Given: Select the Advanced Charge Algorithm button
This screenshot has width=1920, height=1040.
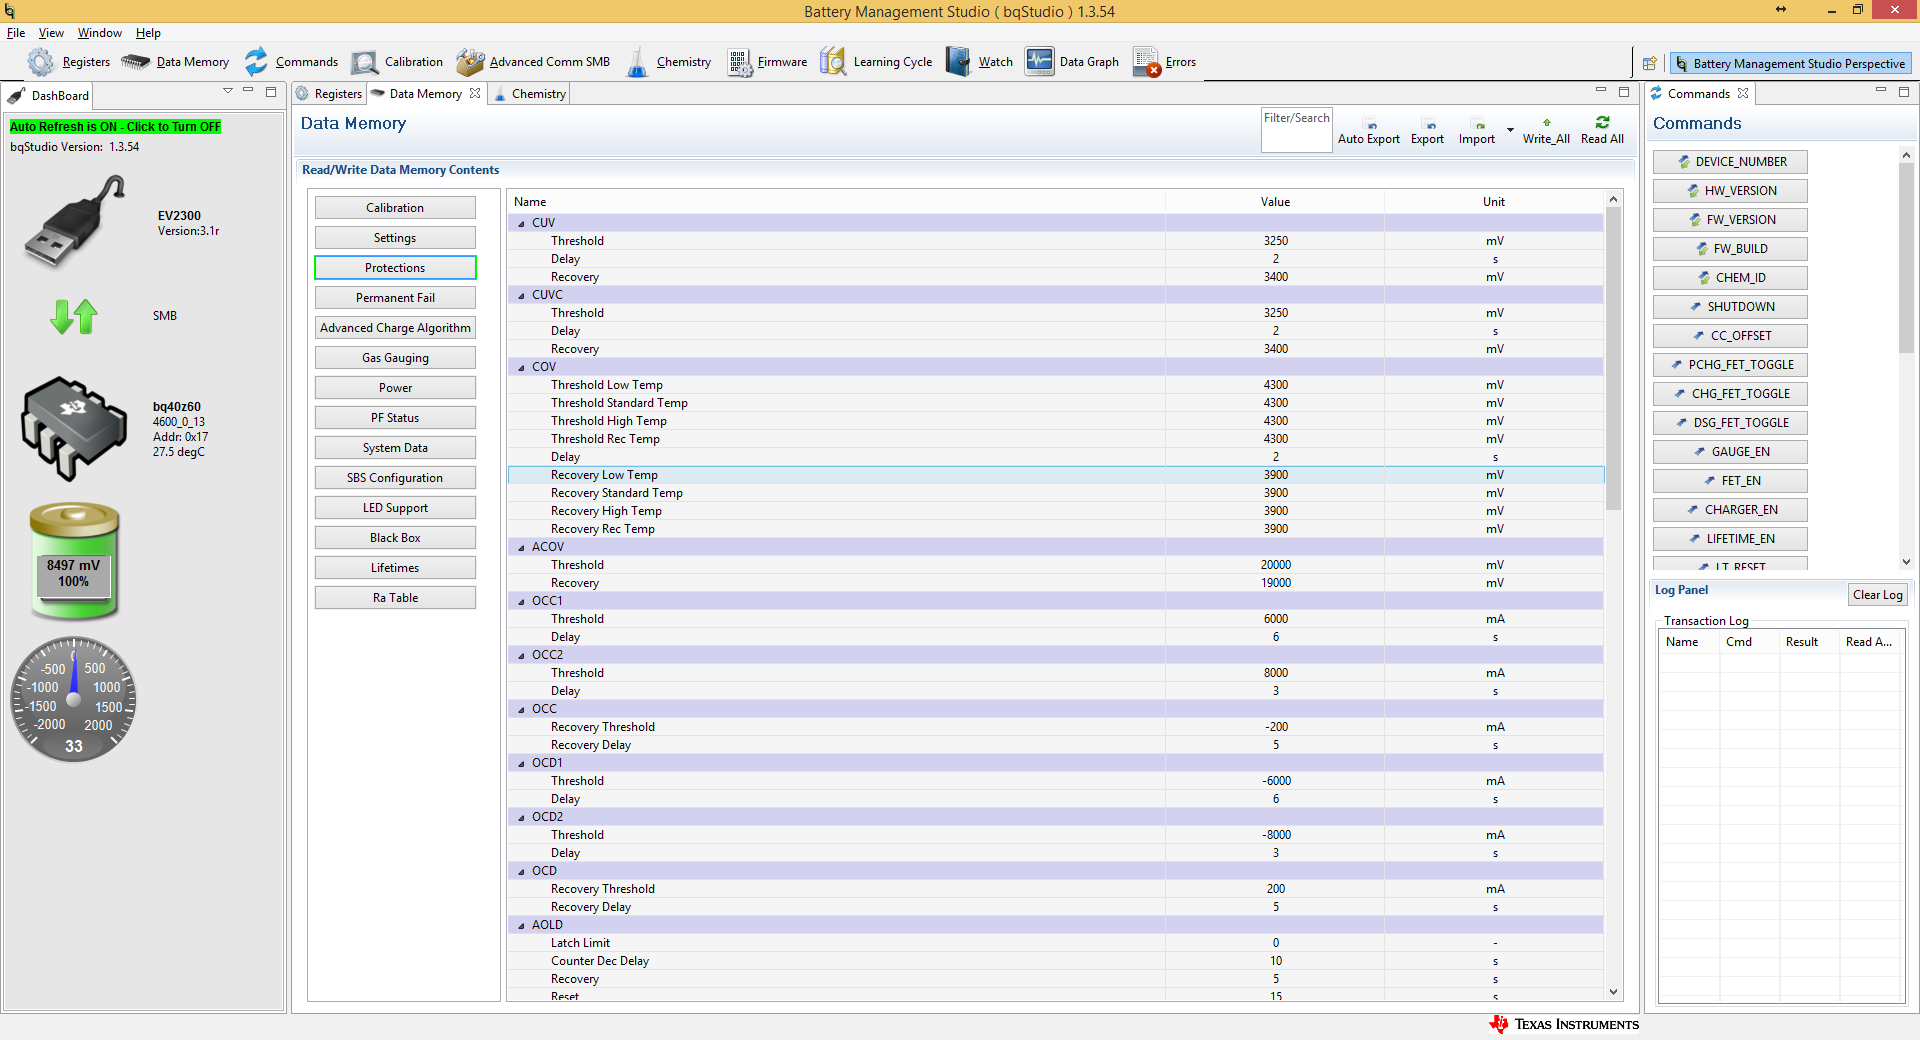Looking at the screenshot, I should pos(395,328).
